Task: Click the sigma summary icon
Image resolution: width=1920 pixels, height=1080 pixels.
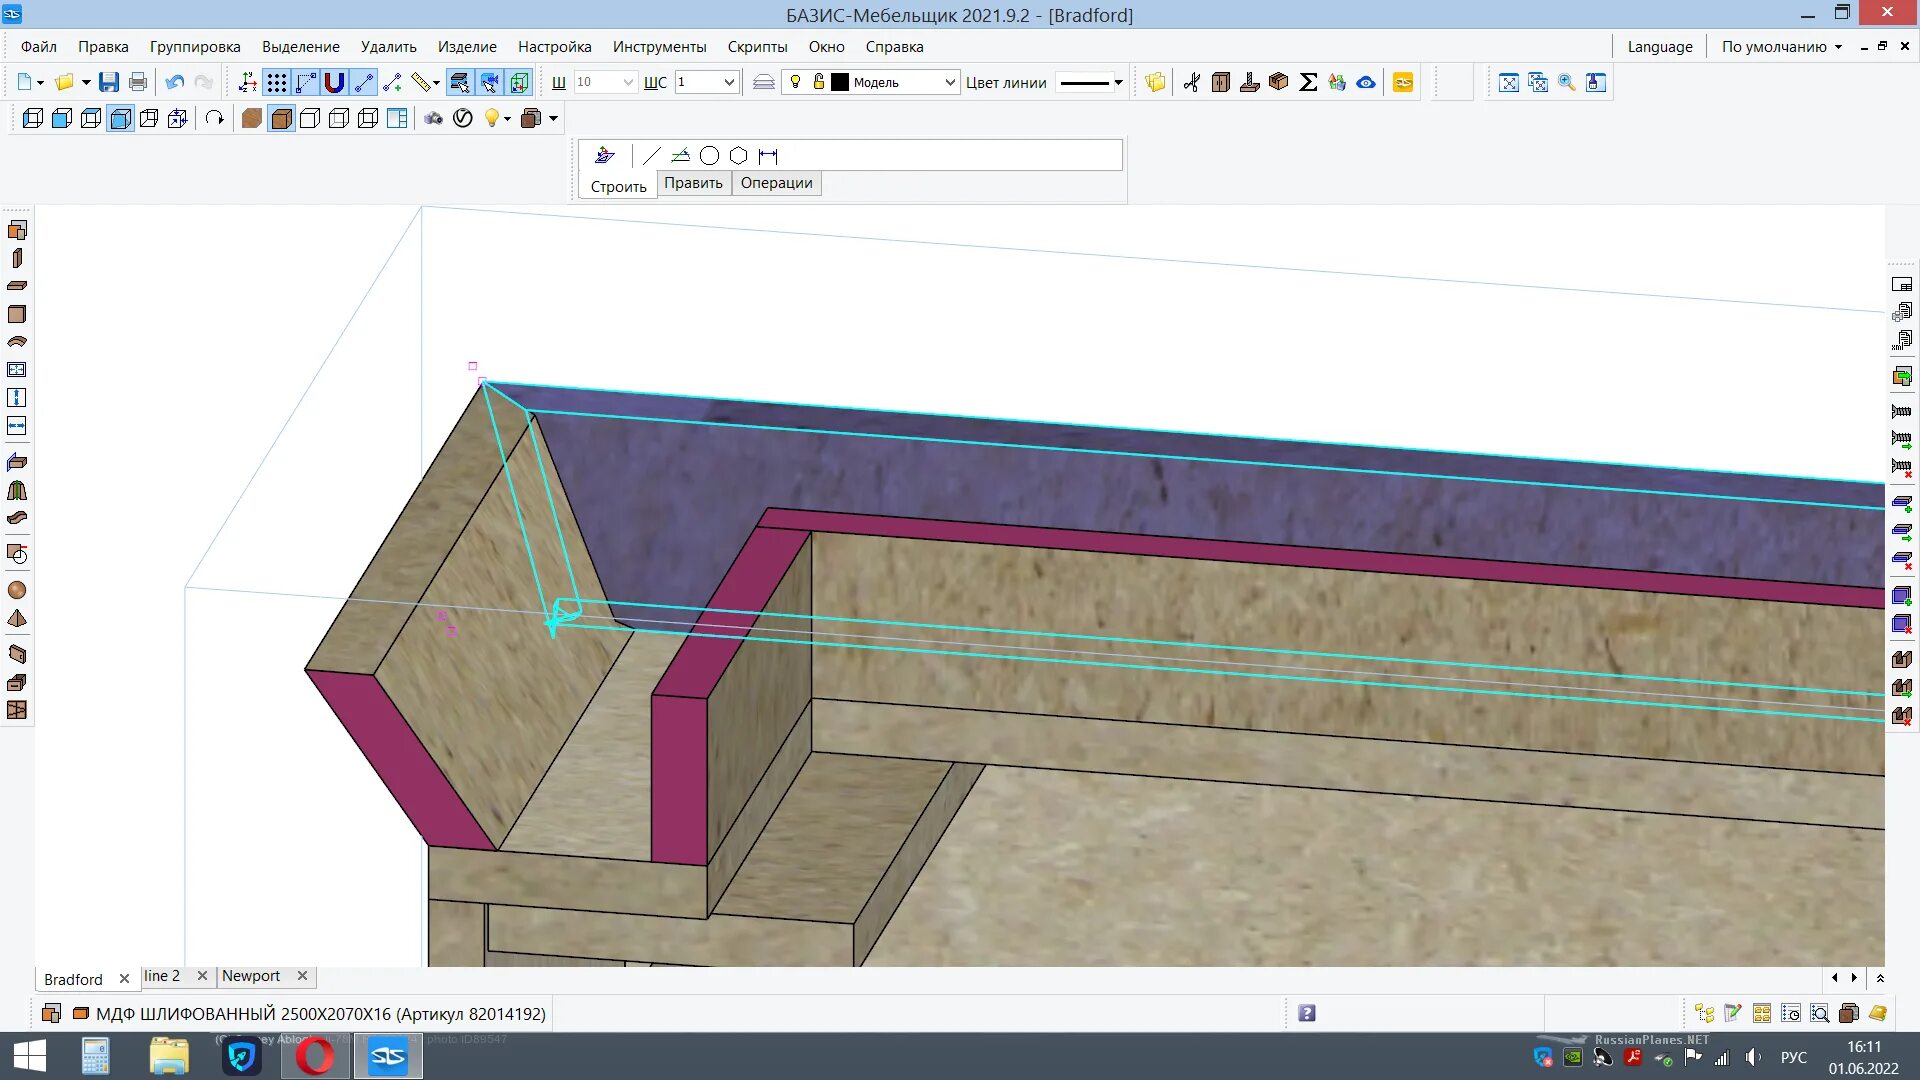Action: tap(1308, 83)
